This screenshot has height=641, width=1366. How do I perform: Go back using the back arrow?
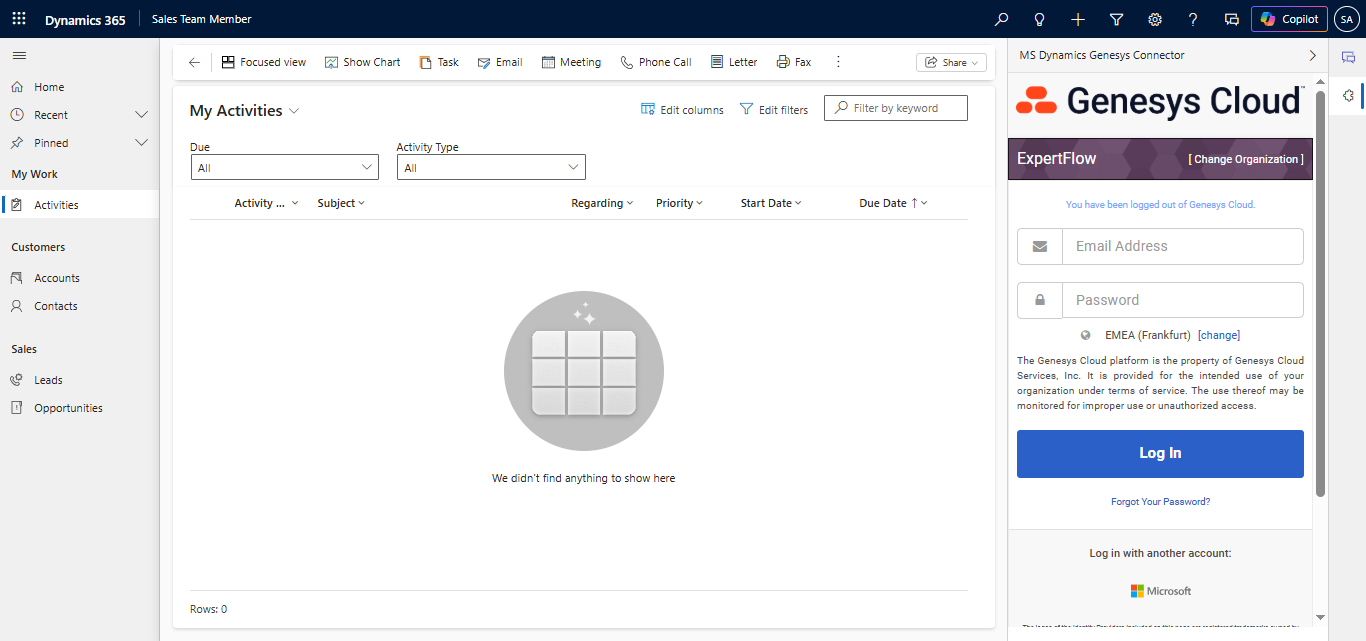[194, 62]
